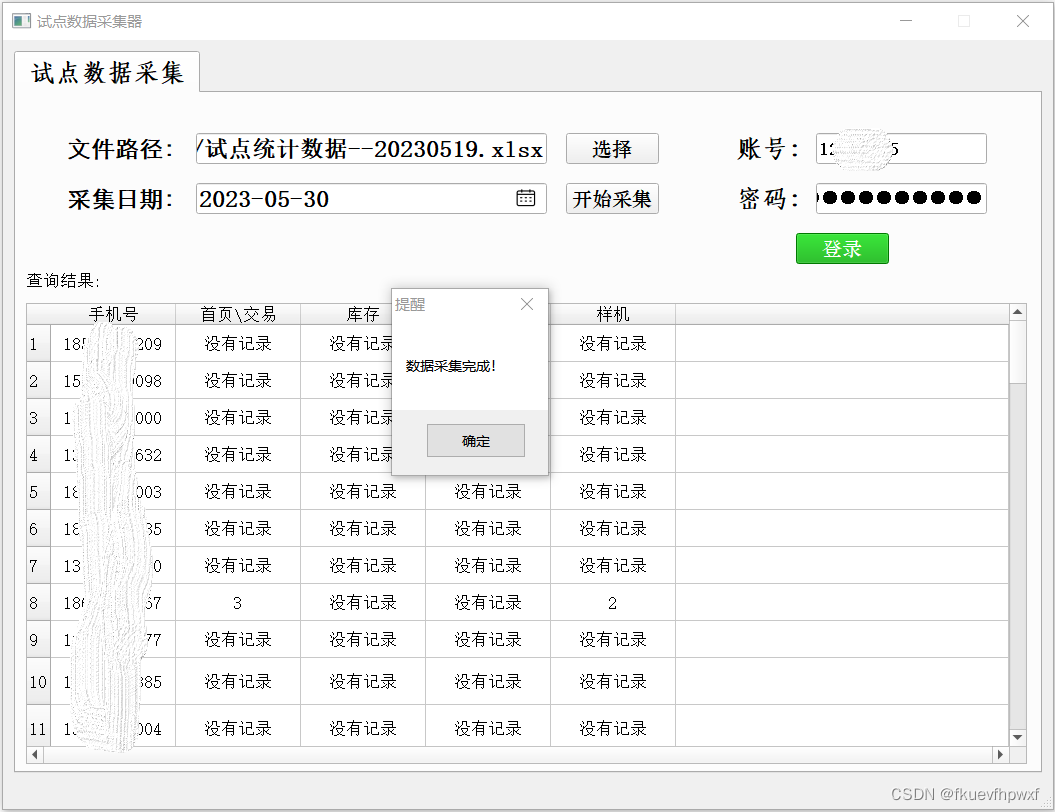1055x812 pixels.
Task: Click the 密码 password field
Action: [901, 198]
